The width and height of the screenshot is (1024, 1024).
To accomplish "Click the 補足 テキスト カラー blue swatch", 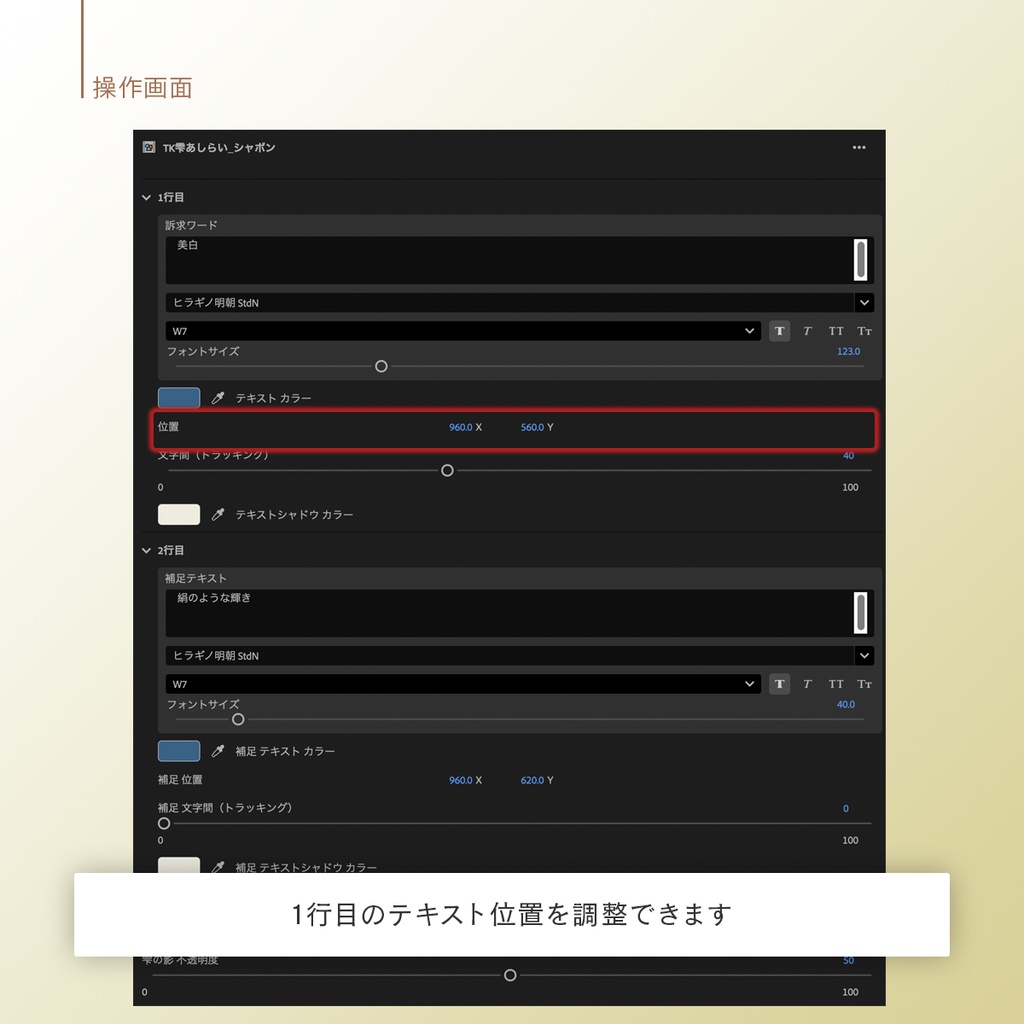I will [179, 751].
